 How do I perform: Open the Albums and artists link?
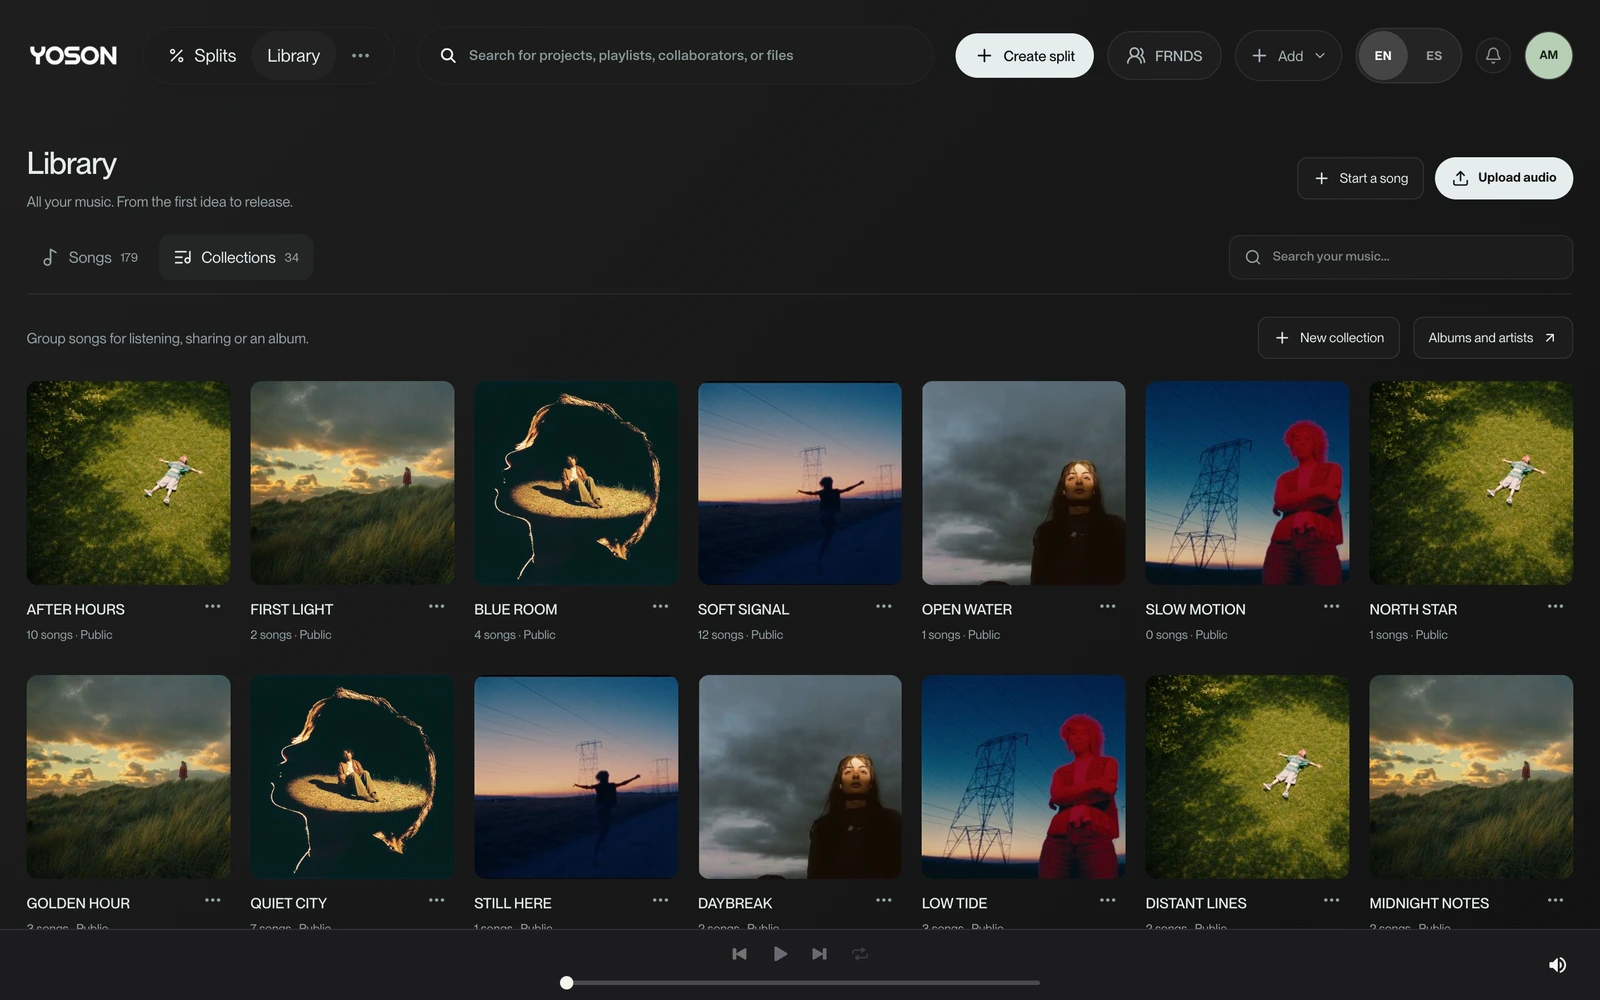click(1492, 338)
